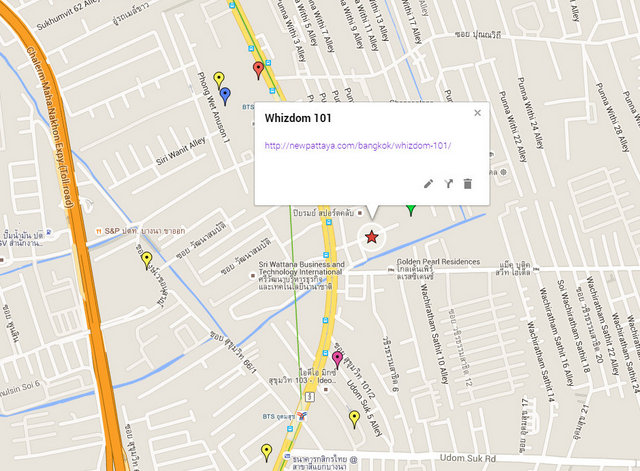Click the Golden Pearl Residences label
Image resolution: width=640 pixels, height=471 pixels.
(x=438, y=262)
